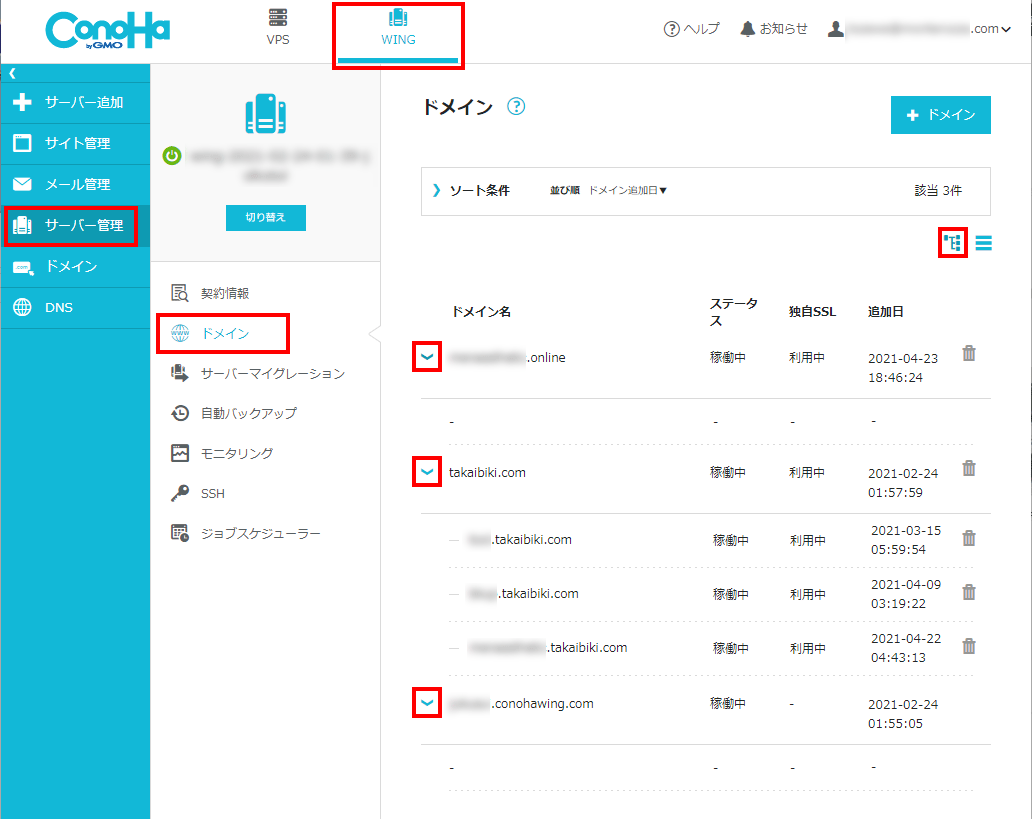Switch to list view icon
The image size is (1032, 819).
pos(983,243)
